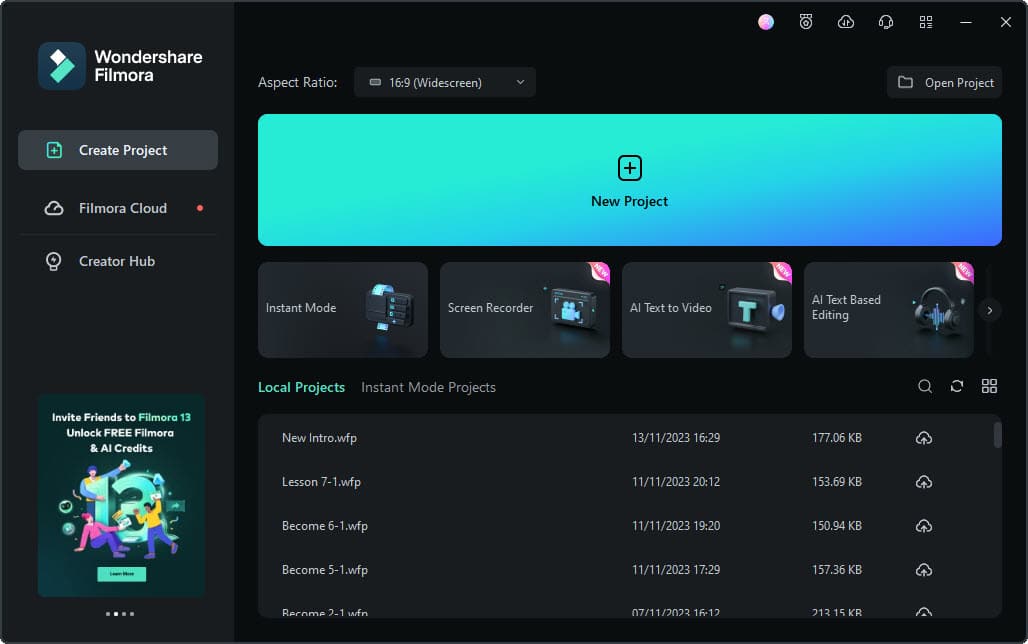Toggle grid view for project list
The height and width of the screenshot is (644, 1028).
(989, 386)
